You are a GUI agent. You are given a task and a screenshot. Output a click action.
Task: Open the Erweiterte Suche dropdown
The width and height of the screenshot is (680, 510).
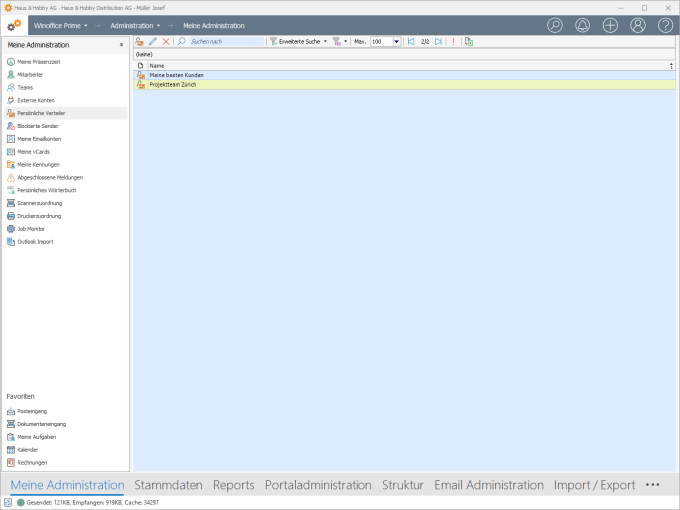point(299,42)
